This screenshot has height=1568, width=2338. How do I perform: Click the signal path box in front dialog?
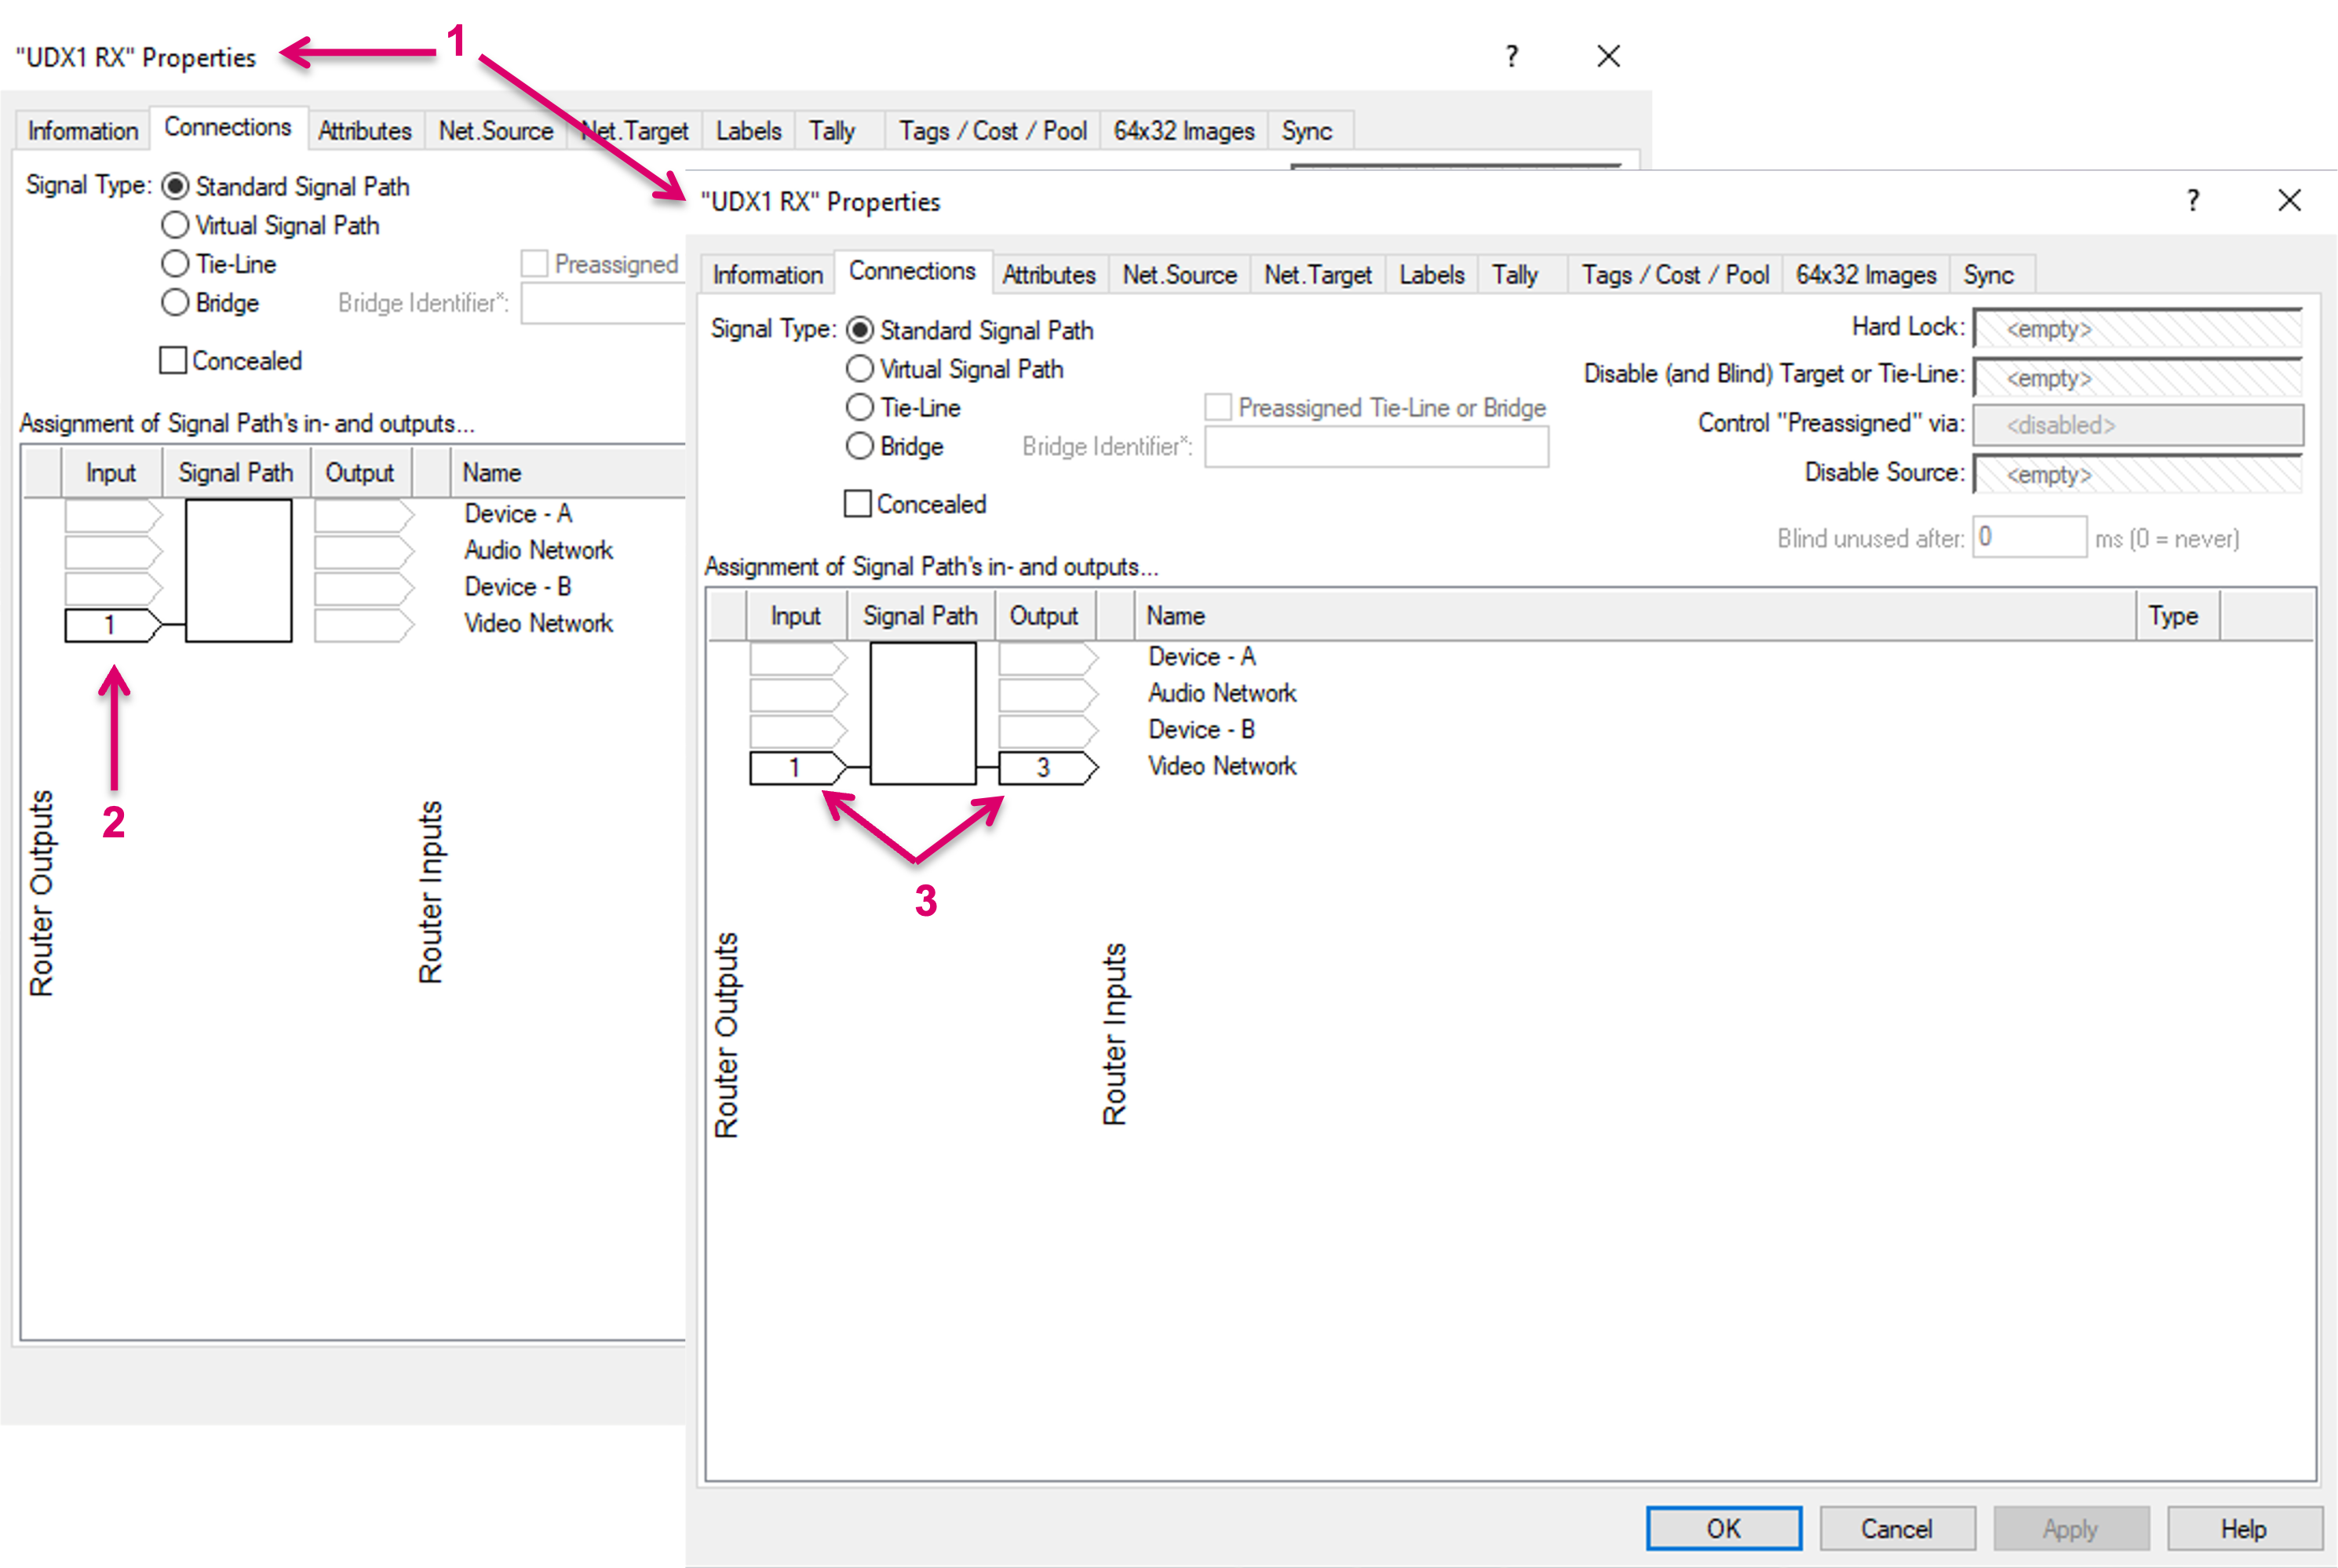pos(922,713)
